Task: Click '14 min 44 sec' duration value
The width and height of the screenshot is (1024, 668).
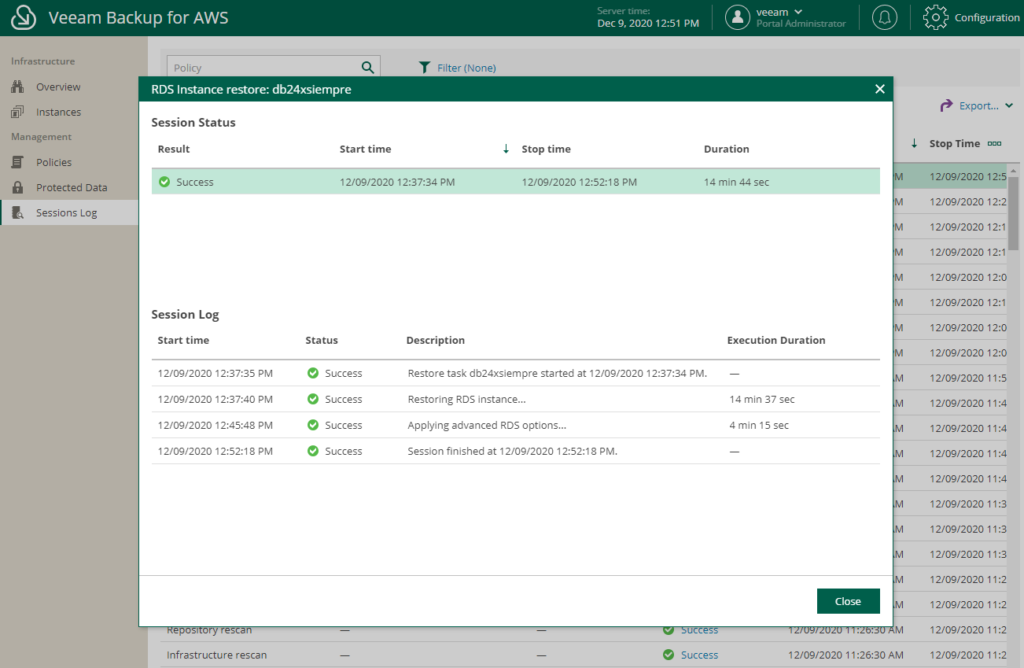Action: [x=736, y=182]
